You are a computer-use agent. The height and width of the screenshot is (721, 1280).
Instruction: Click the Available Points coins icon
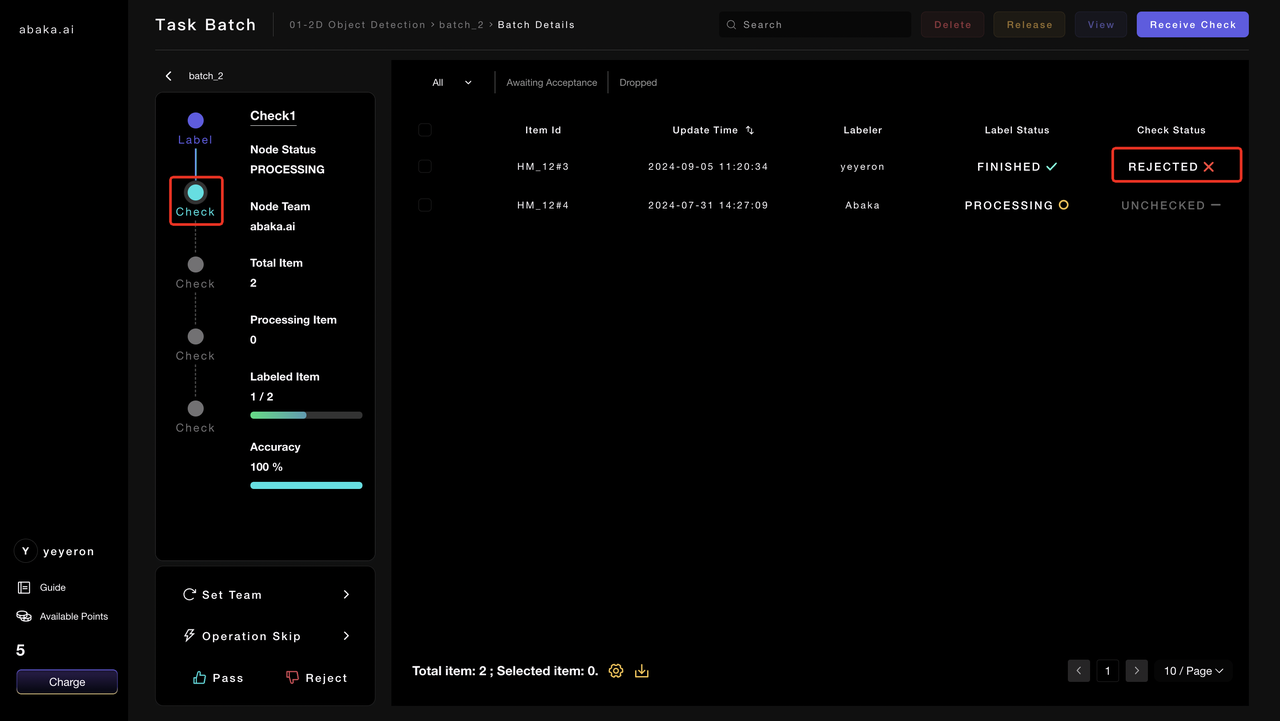(x=24, y=616)
